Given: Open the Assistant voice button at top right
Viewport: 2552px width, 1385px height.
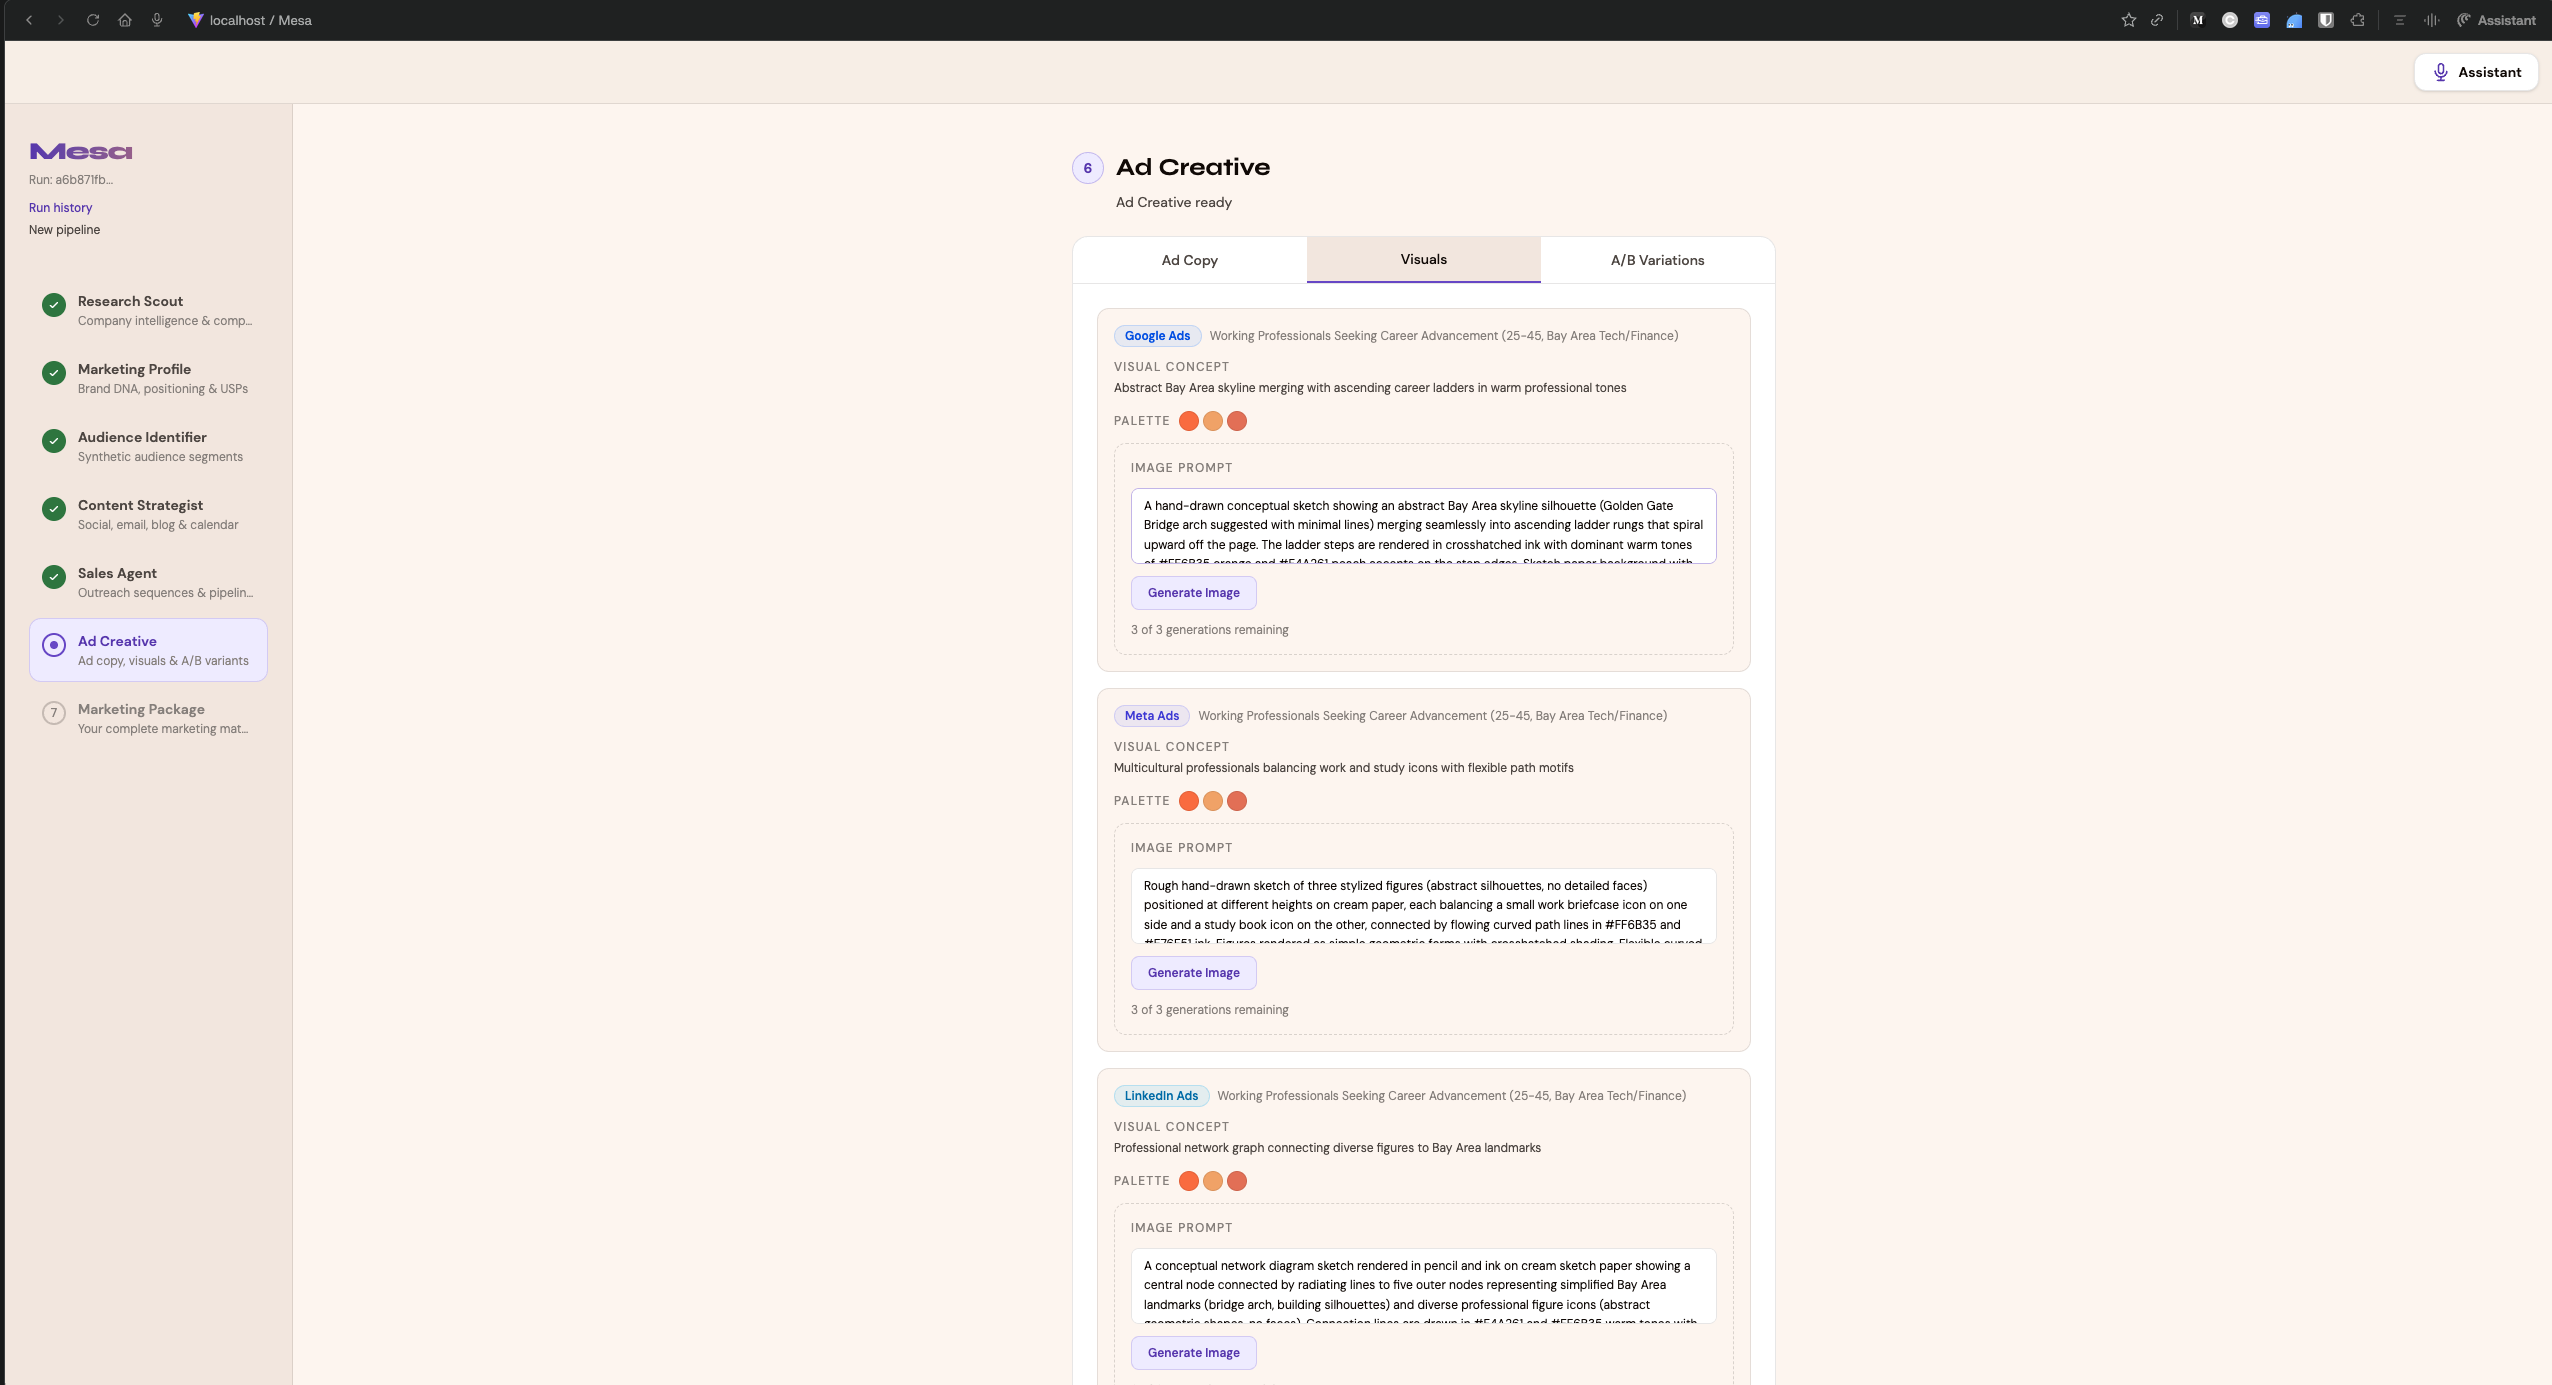Looking at the screenshot, I should pyautogui.click(x=2475, y=72).
